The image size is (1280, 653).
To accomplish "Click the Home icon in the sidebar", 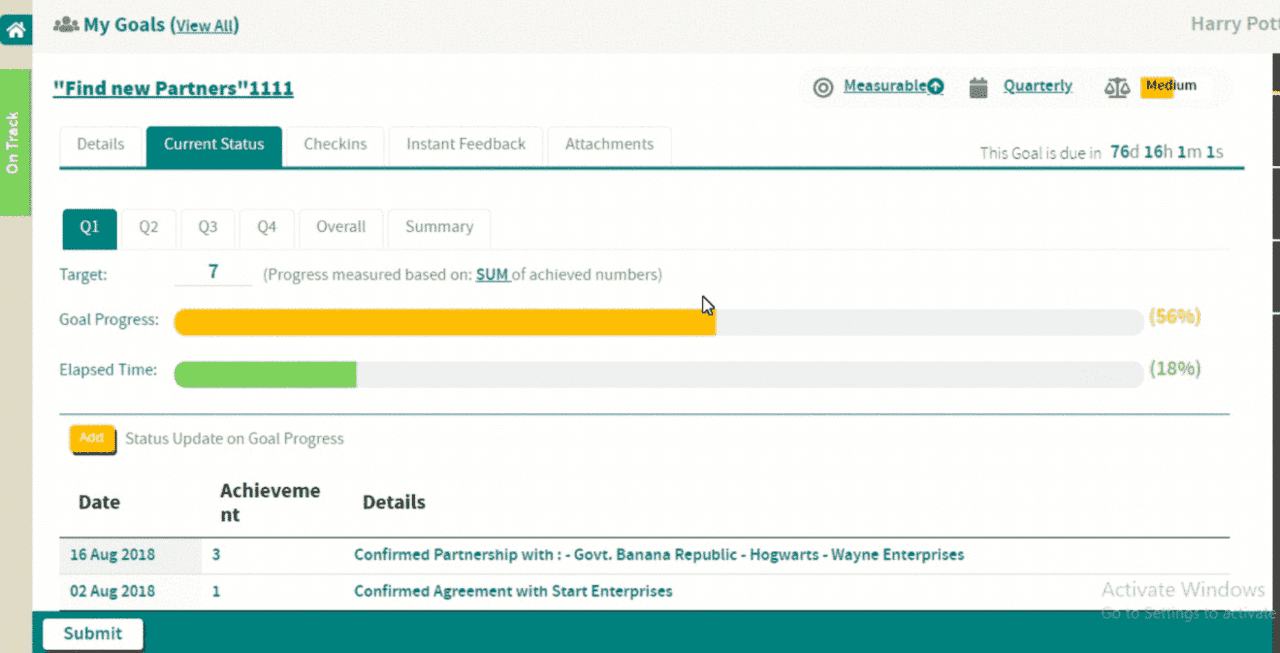I will point(16,31).
